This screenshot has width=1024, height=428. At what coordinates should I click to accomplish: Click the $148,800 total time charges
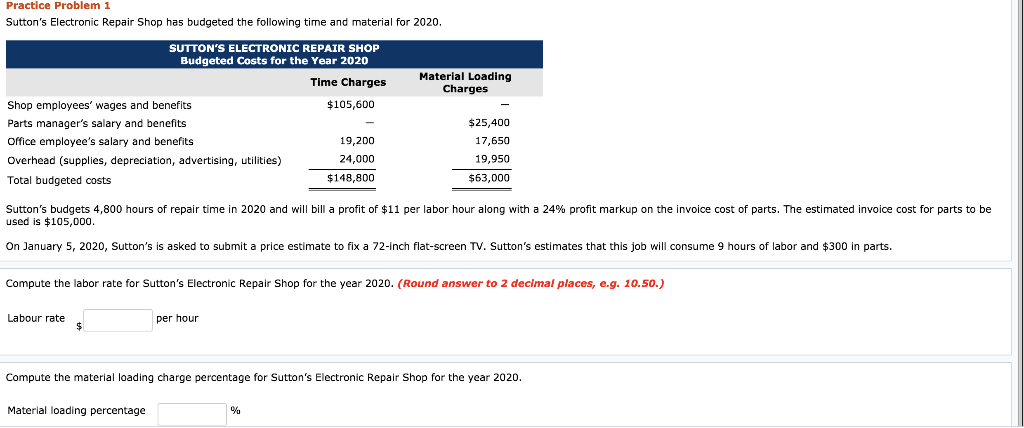coord(351,178)
